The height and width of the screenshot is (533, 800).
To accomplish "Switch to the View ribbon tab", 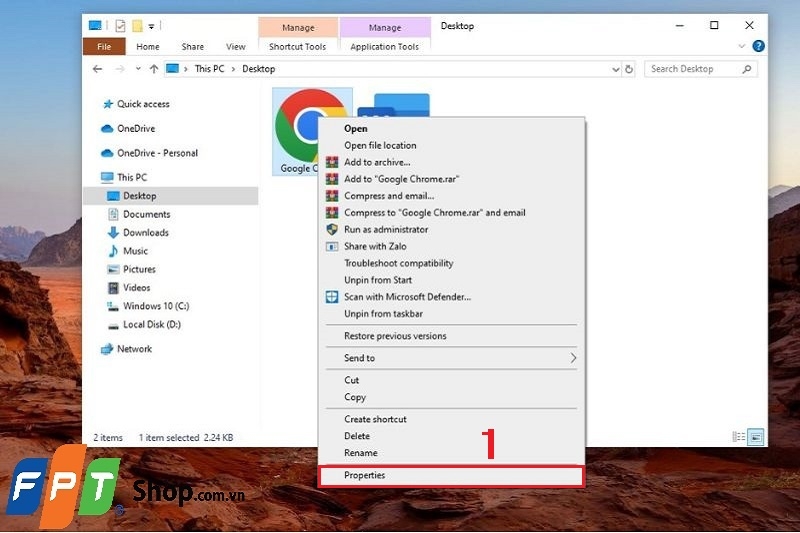I will click(236, 46).
